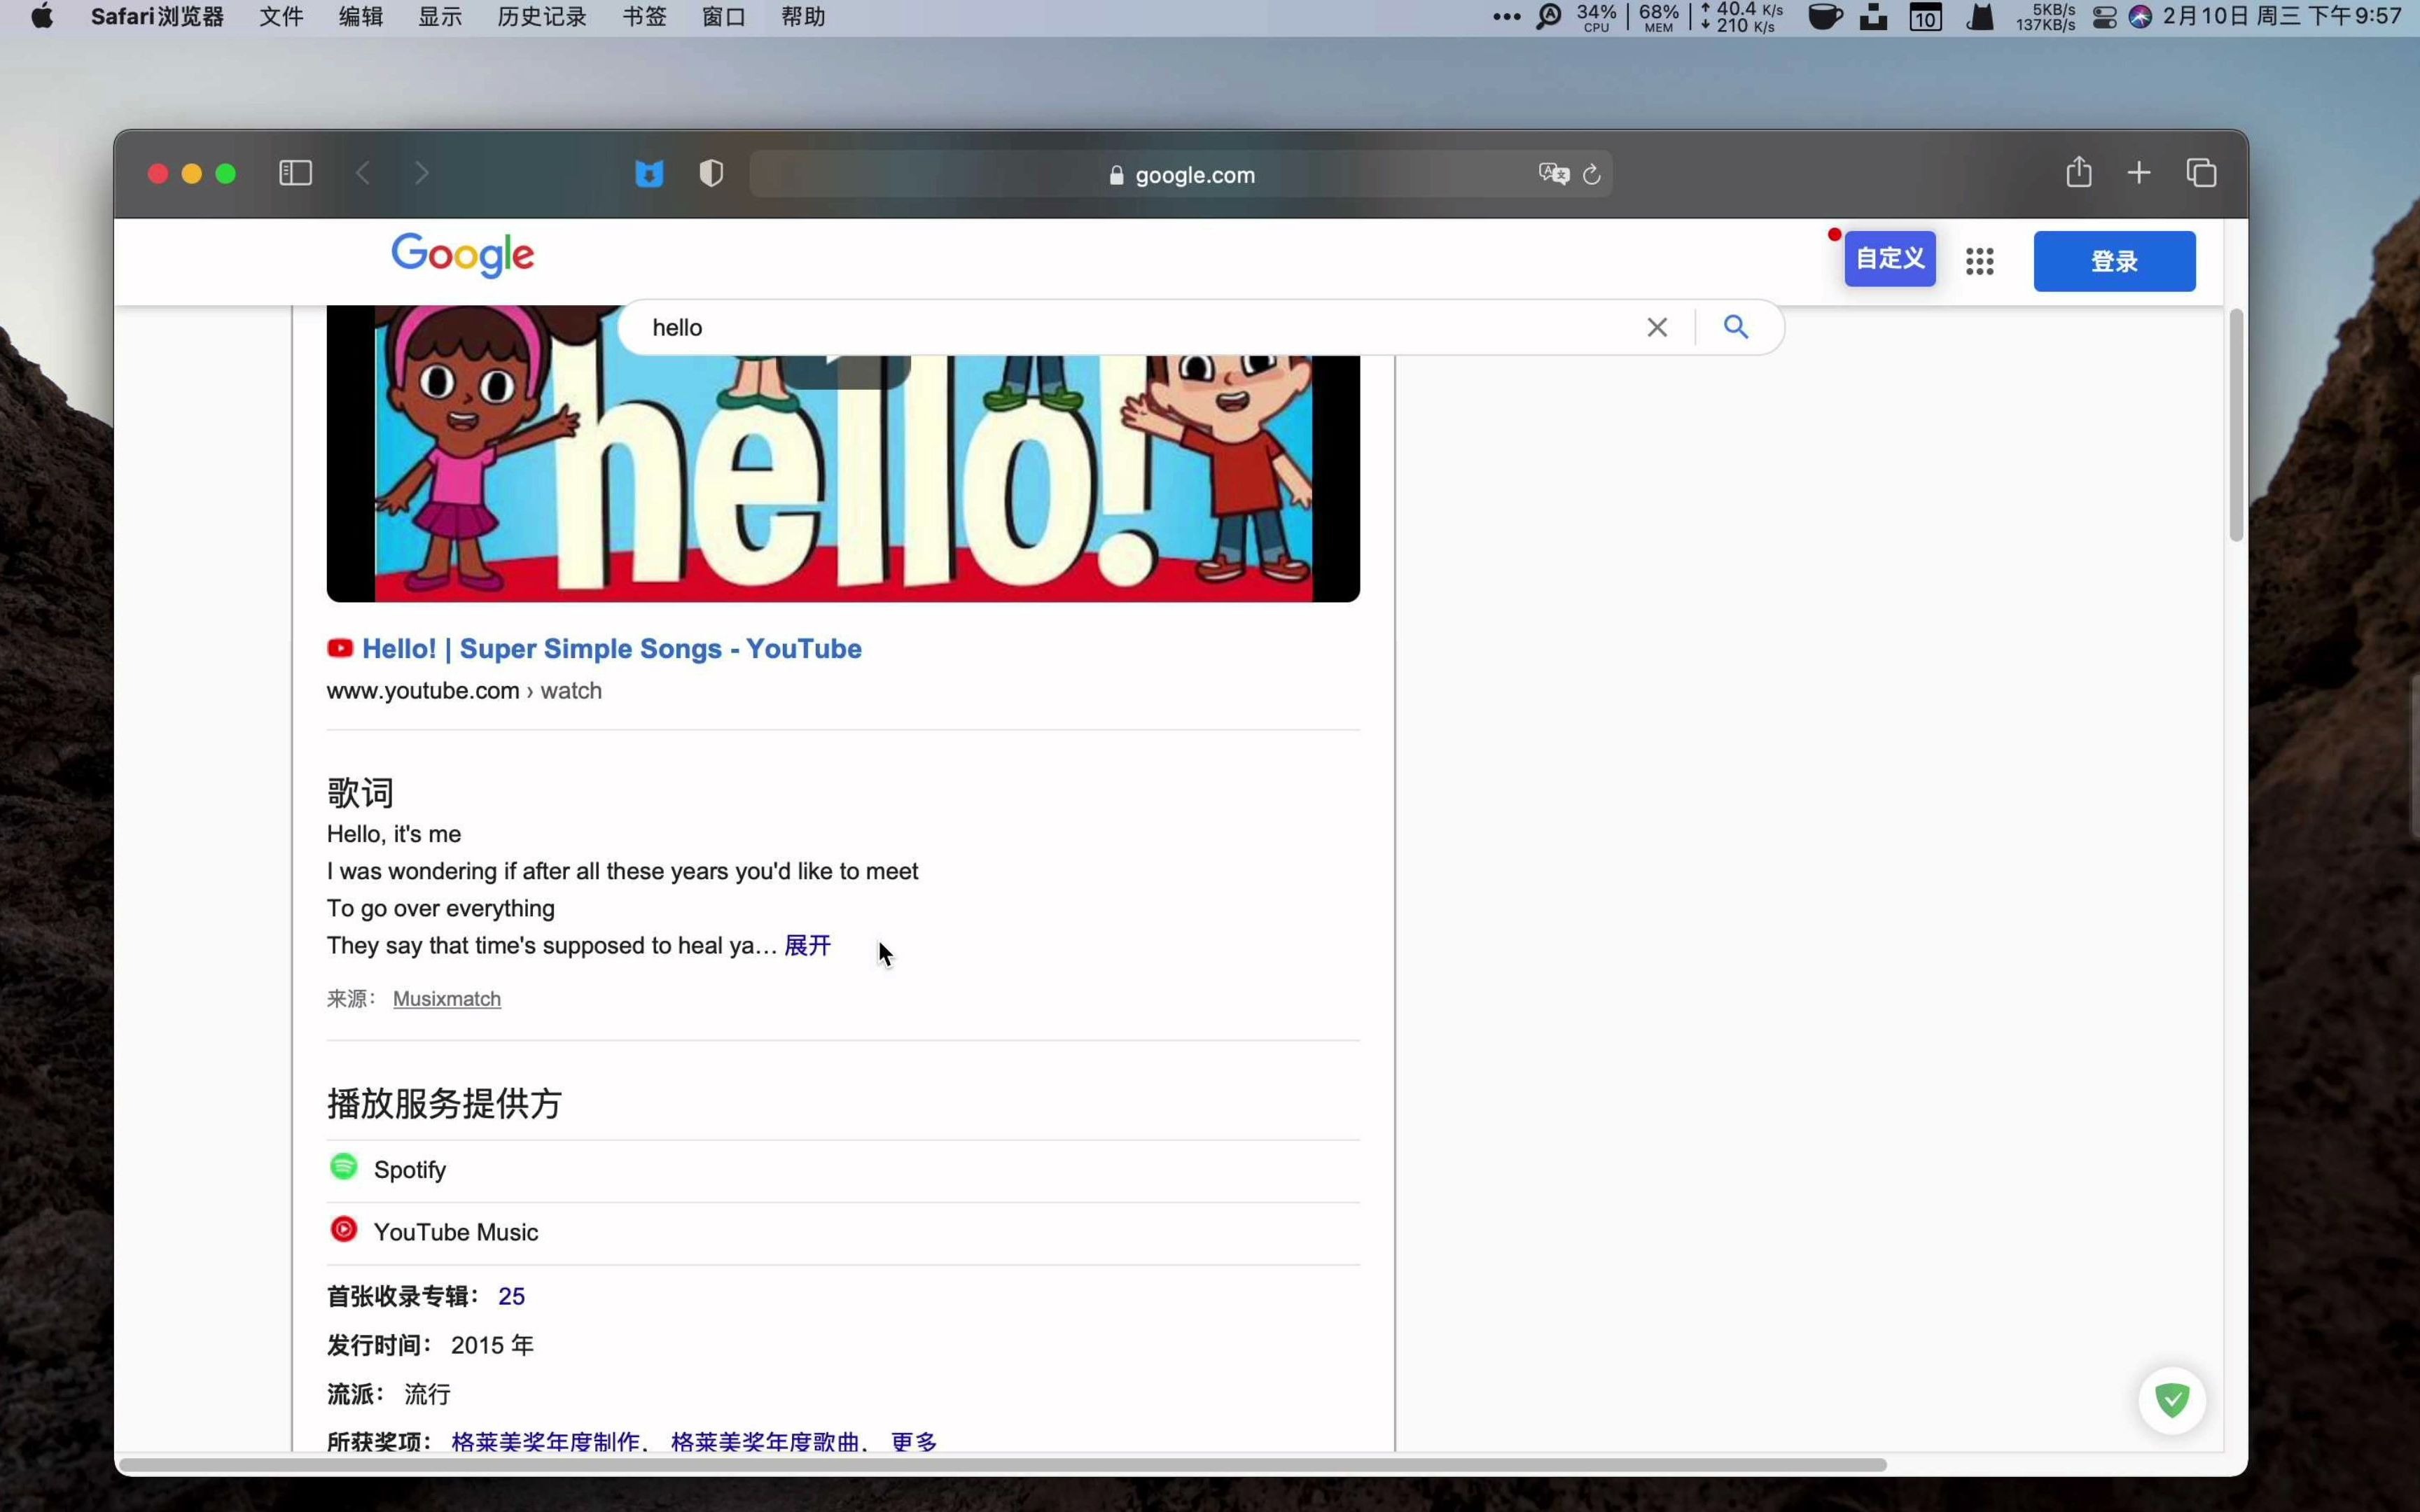Screen dimensions: 2420x1512
Task: Open the 文件 menu
Action: (x=281, y=17)
